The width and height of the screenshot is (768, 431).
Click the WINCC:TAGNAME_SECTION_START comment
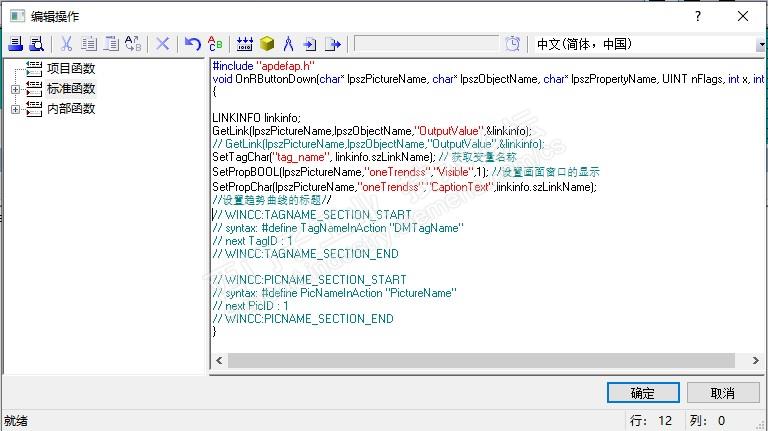pyautogui.click(x=312, y=215)
